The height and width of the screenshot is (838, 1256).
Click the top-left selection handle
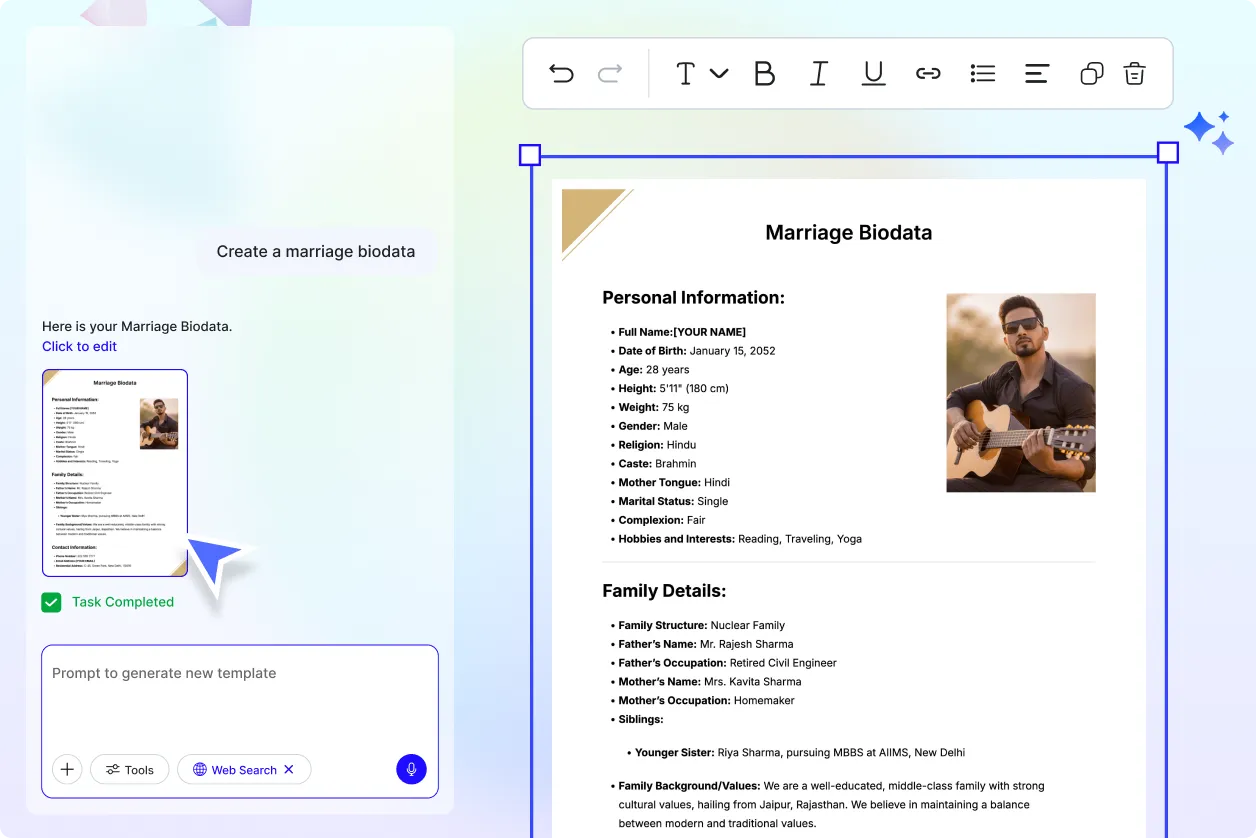530,154
